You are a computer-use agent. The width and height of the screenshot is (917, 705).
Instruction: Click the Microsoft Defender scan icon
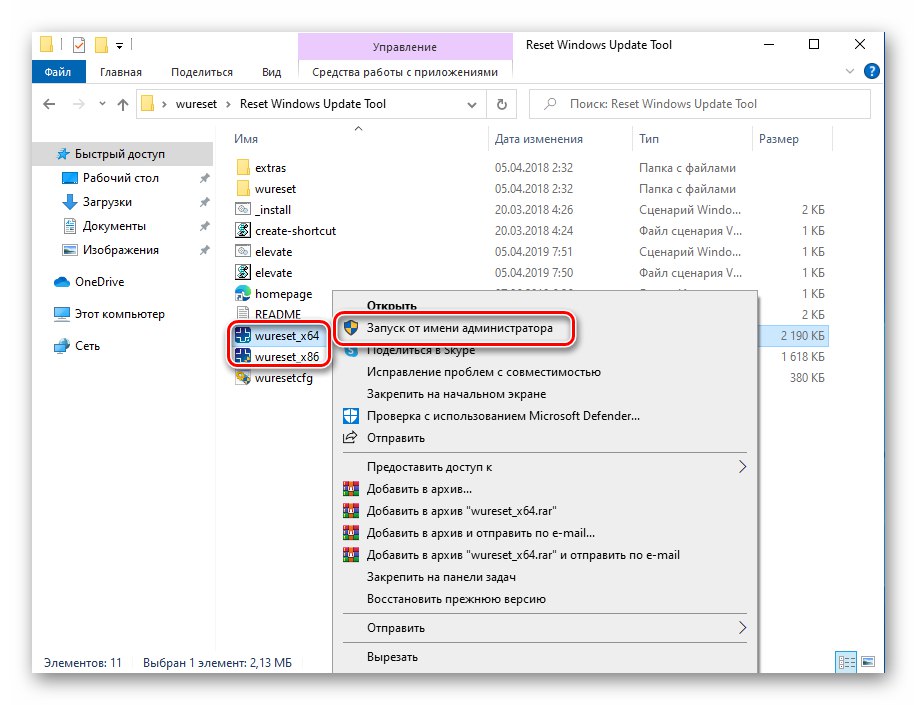[351, 416]
